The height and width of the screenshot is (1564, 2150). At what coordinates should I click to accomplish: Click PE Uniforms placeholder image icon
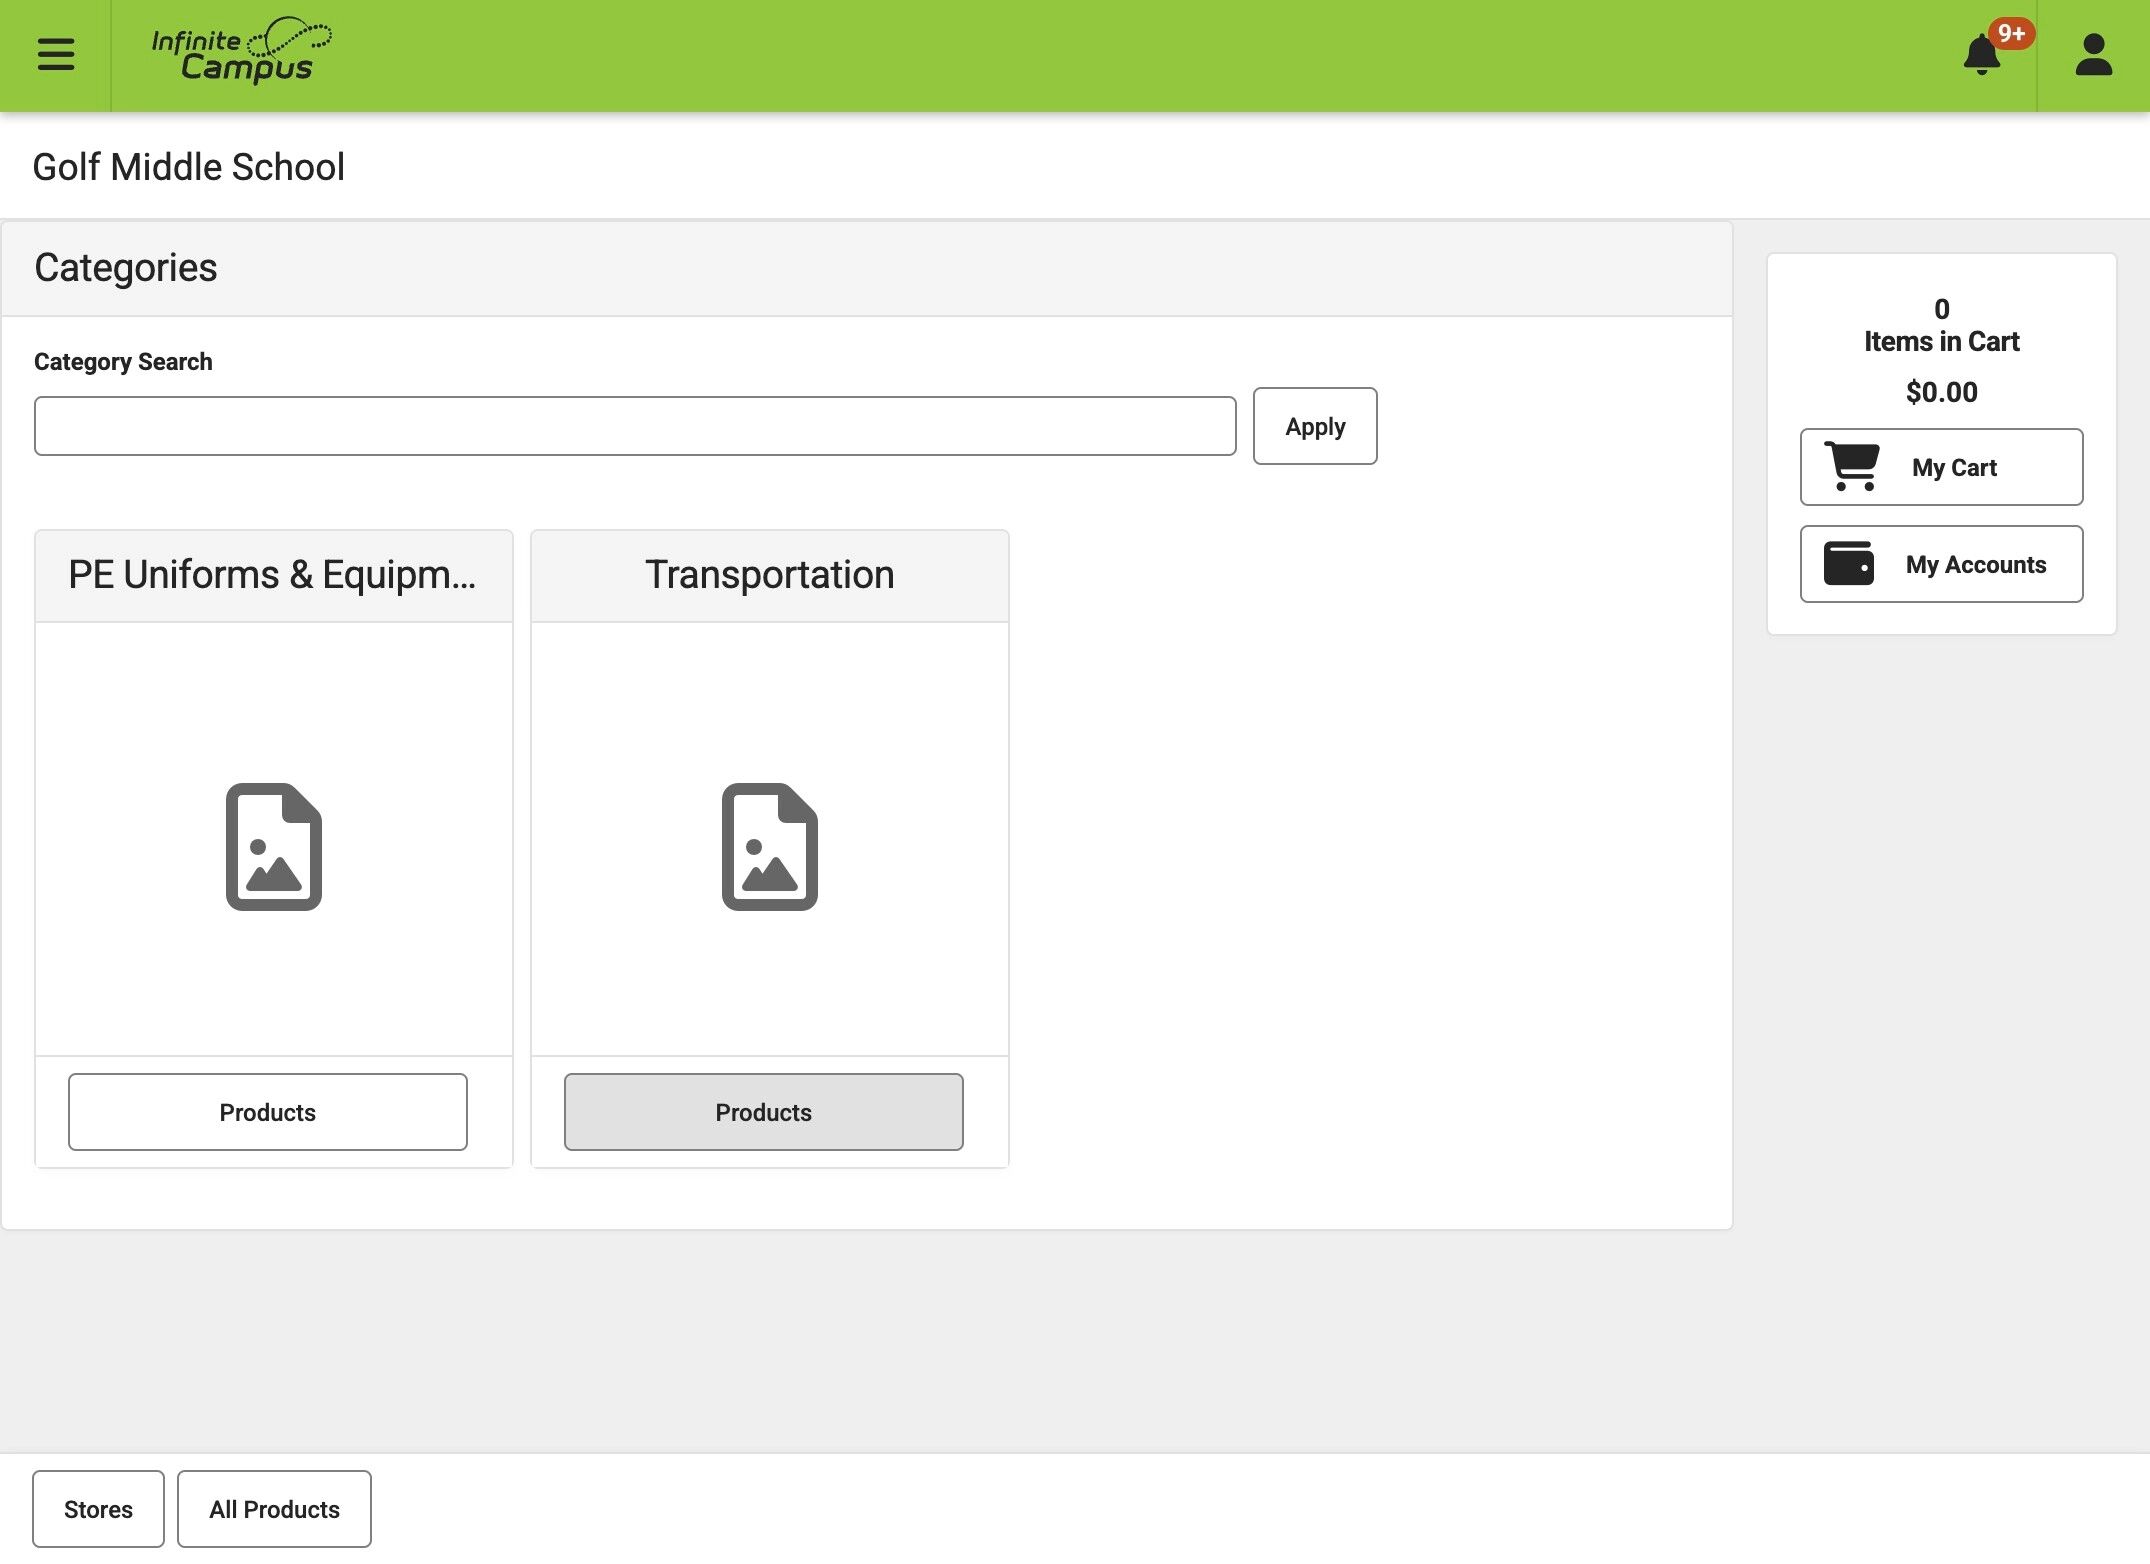(x=273, y=846)
